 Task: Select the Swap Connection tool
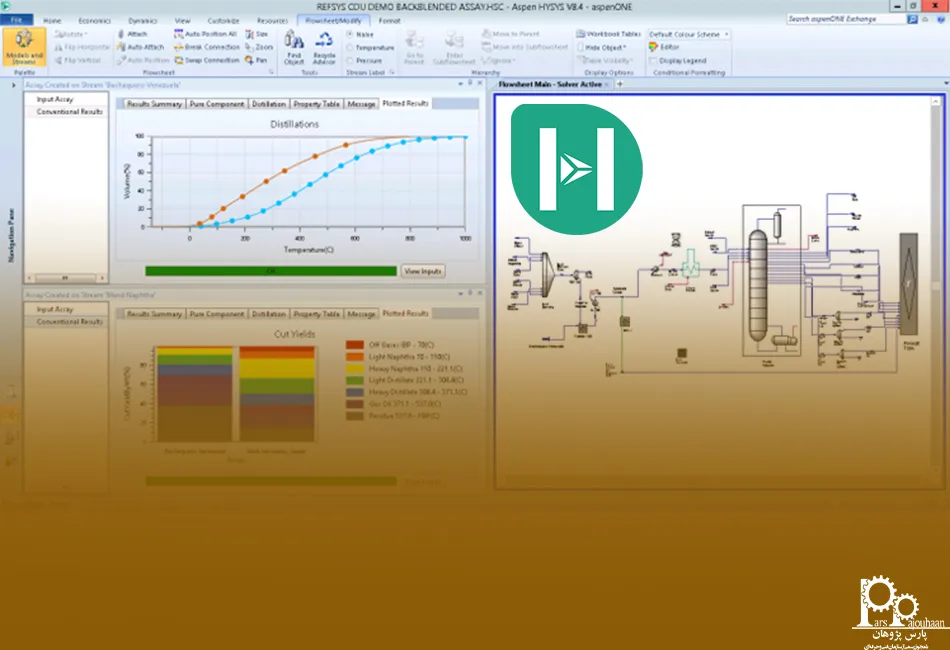pos(207,60)
